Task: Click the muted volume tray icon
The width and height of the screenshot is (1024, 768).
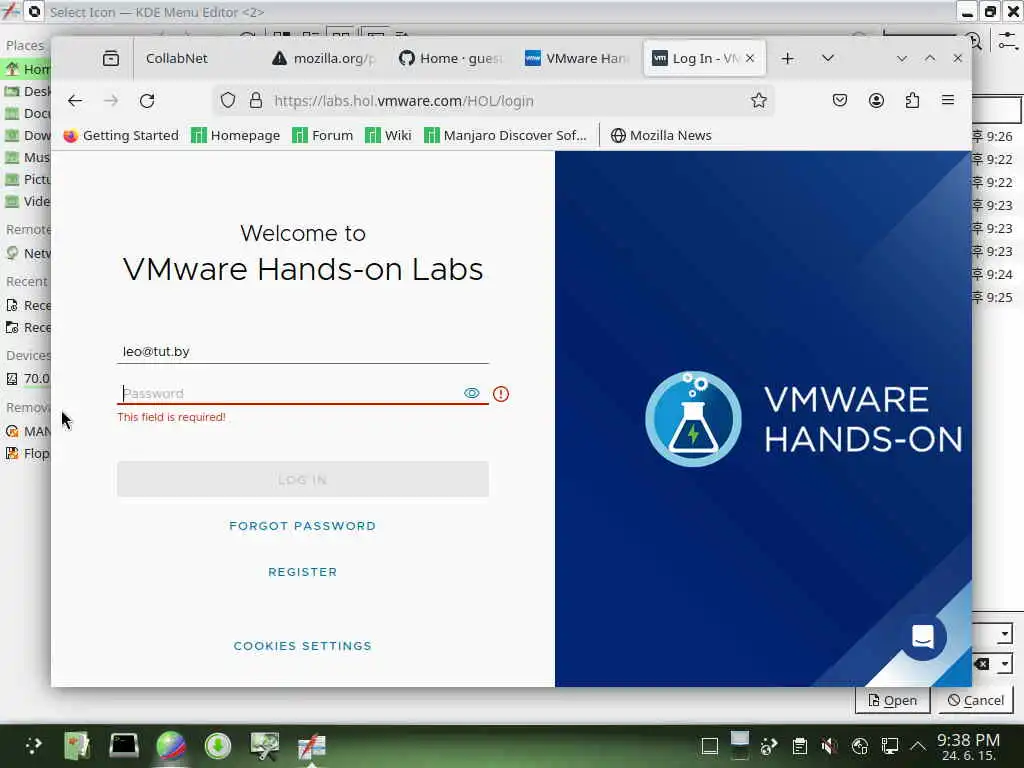Action: (x=829, y=746)
